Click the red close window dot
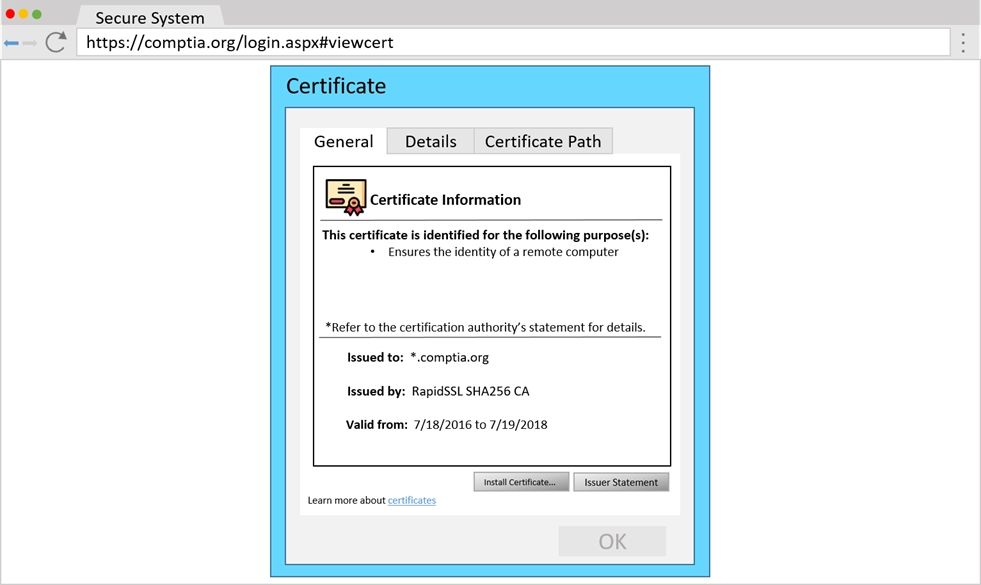This screenshot has height=585, width=981. 10,14
